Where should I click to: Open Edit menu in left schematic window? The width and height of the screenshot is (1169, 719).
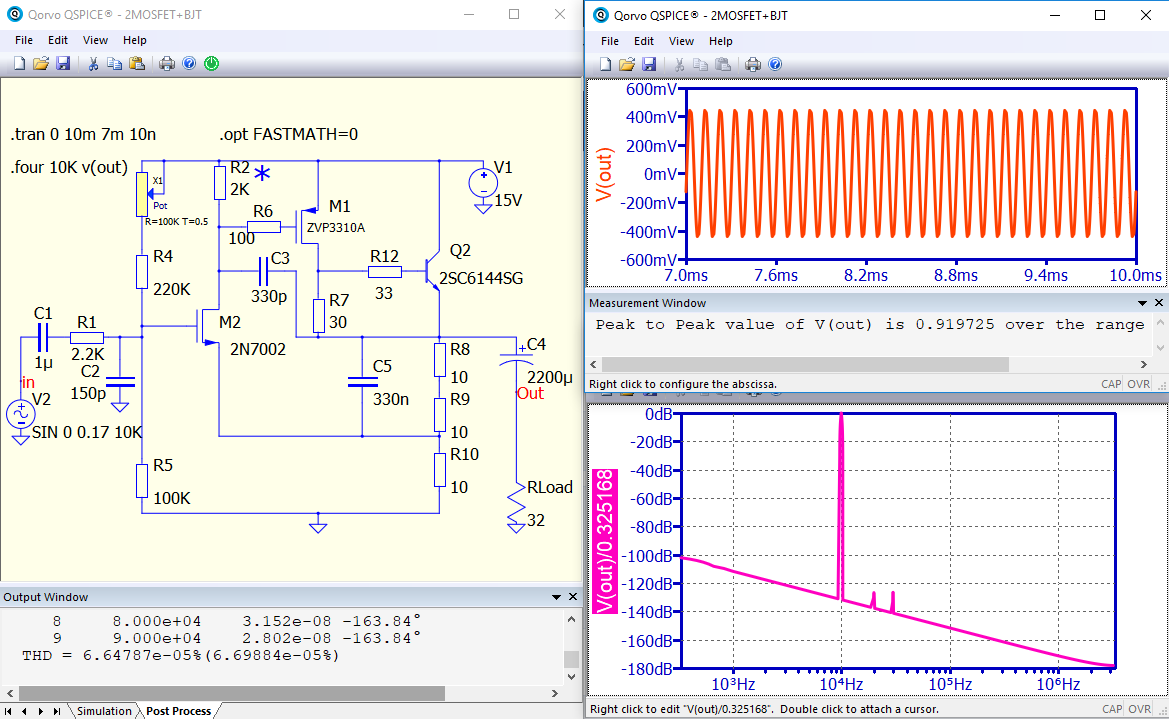[x=57, y=40]
